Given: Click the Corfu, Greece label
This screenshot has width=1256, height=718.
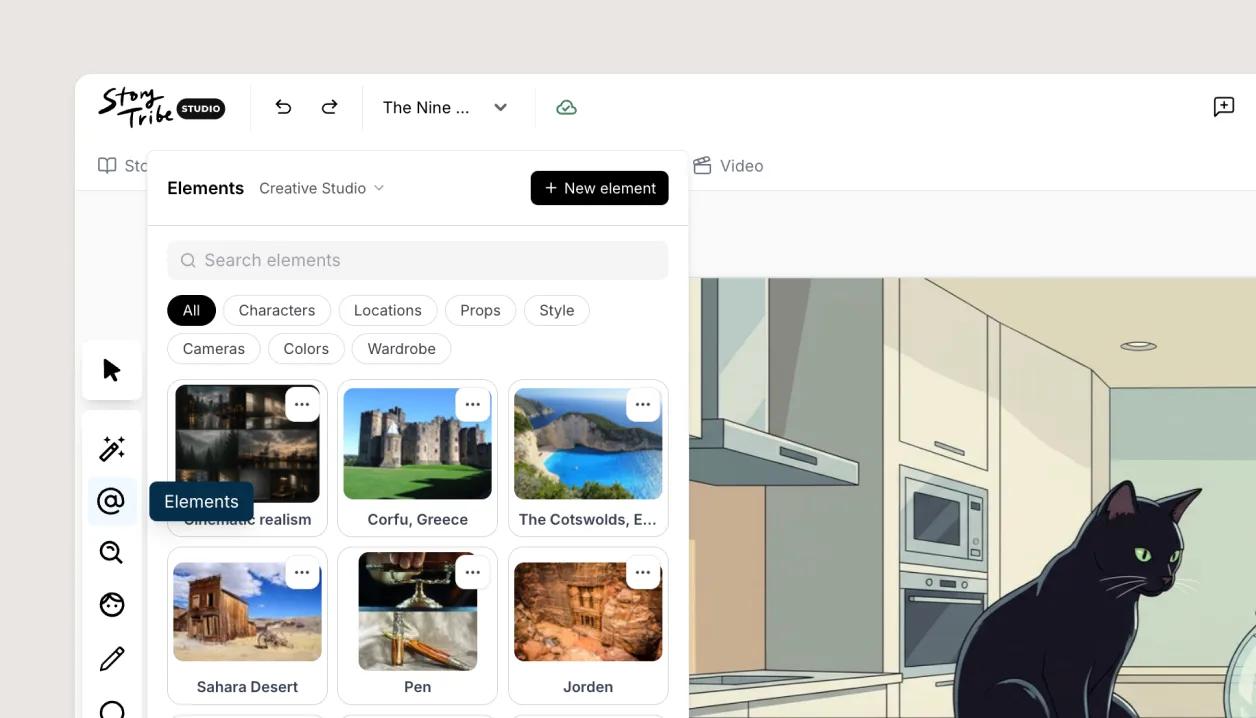Looking at the screenshot, I should (417, 520).
